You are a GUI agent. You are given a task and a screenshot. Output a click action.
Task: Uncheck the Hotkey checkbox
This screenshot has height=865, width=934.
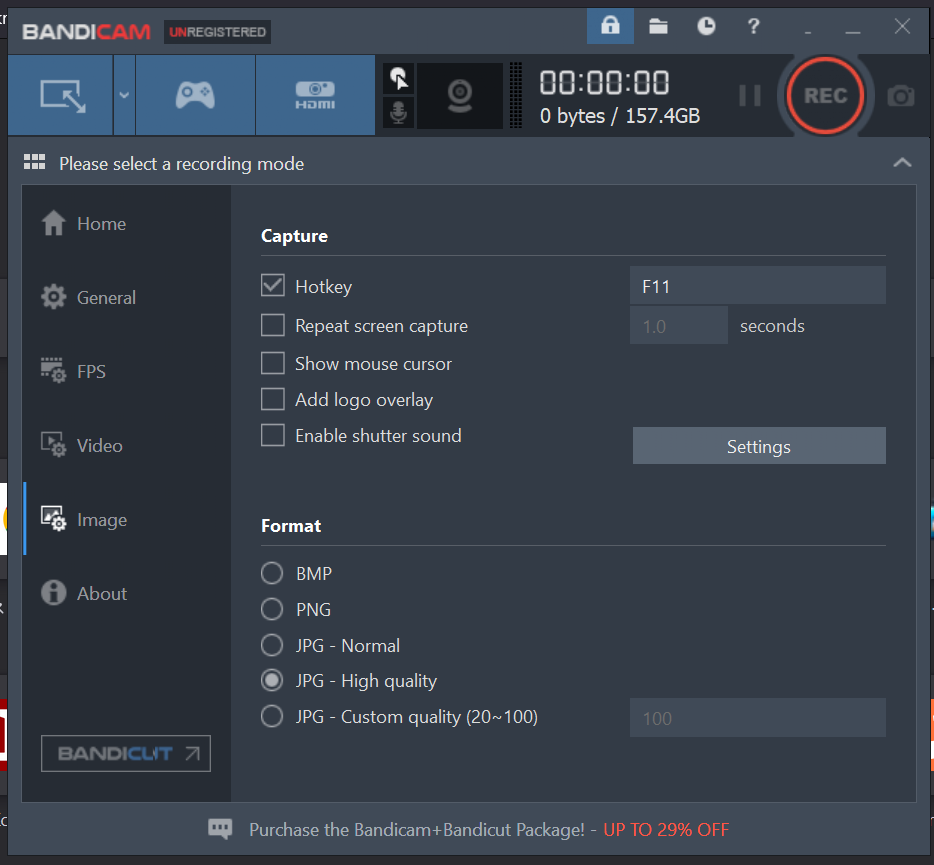pyautogui.click(x=273, y=285)
